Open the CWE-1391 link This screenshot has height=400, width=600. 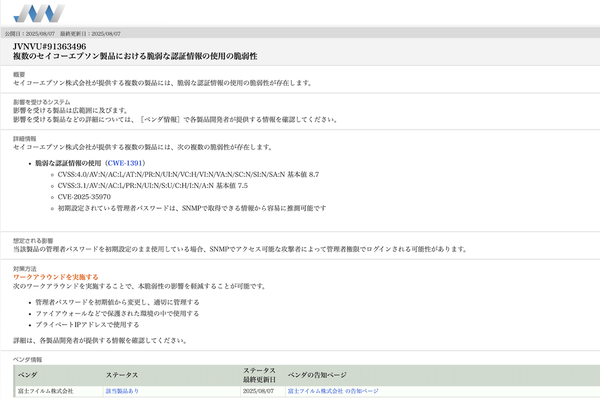[125, 163]
